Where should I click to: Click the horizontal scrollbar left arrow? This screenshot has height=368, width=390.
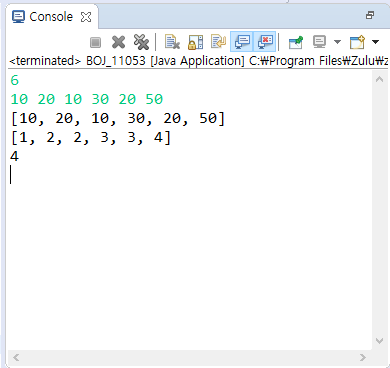16,358
